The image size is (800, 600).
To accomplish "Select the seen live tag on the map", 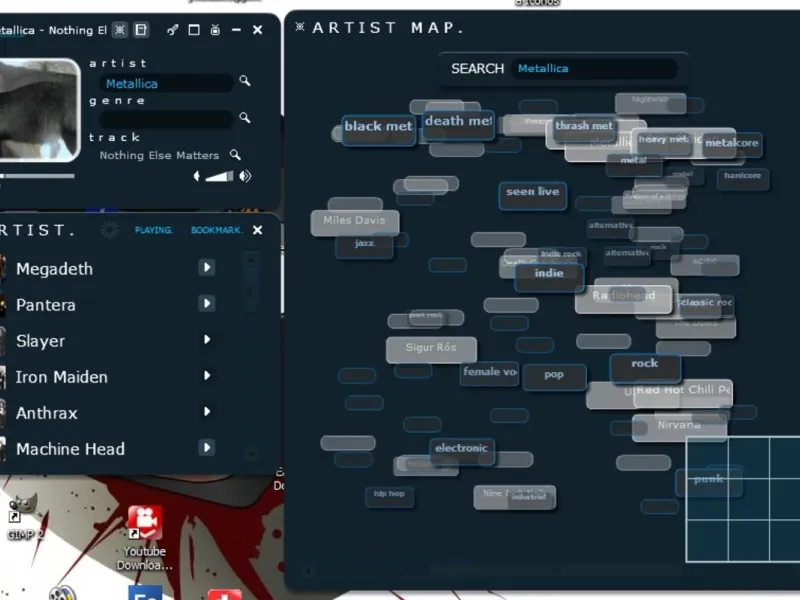I will (533, 195).
